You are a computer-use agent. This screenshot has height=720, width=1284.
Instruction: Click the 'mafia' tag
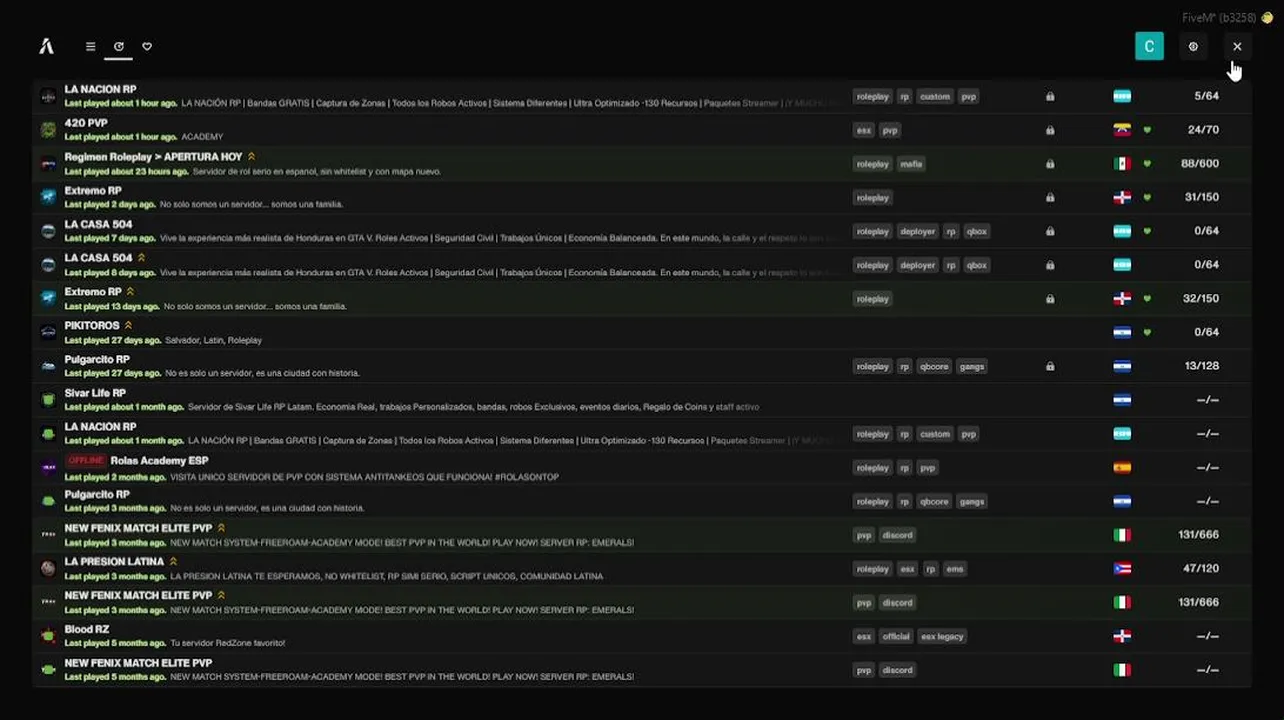click(911, 164)
